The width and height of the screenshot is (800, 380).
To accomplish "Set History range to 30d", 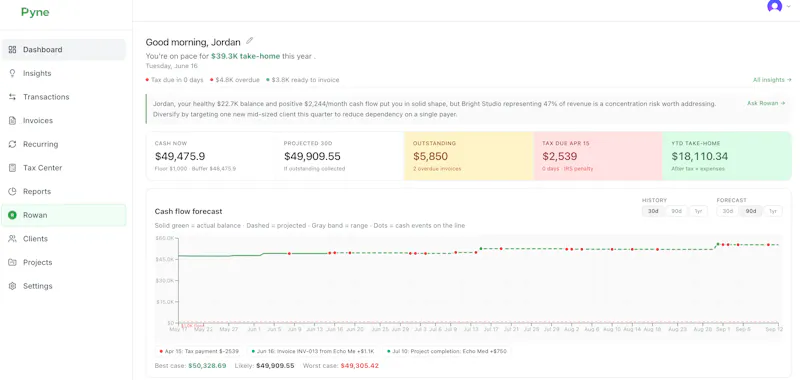I will coord(653,211).
